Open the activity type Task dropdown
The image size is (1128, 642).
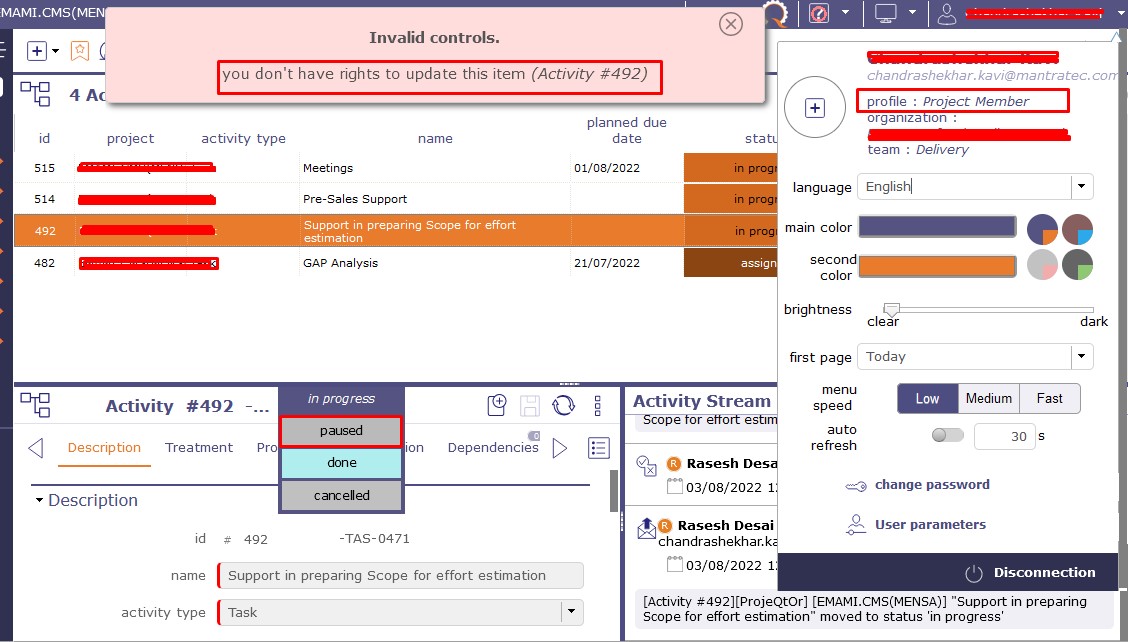click(x=571, y=612)
